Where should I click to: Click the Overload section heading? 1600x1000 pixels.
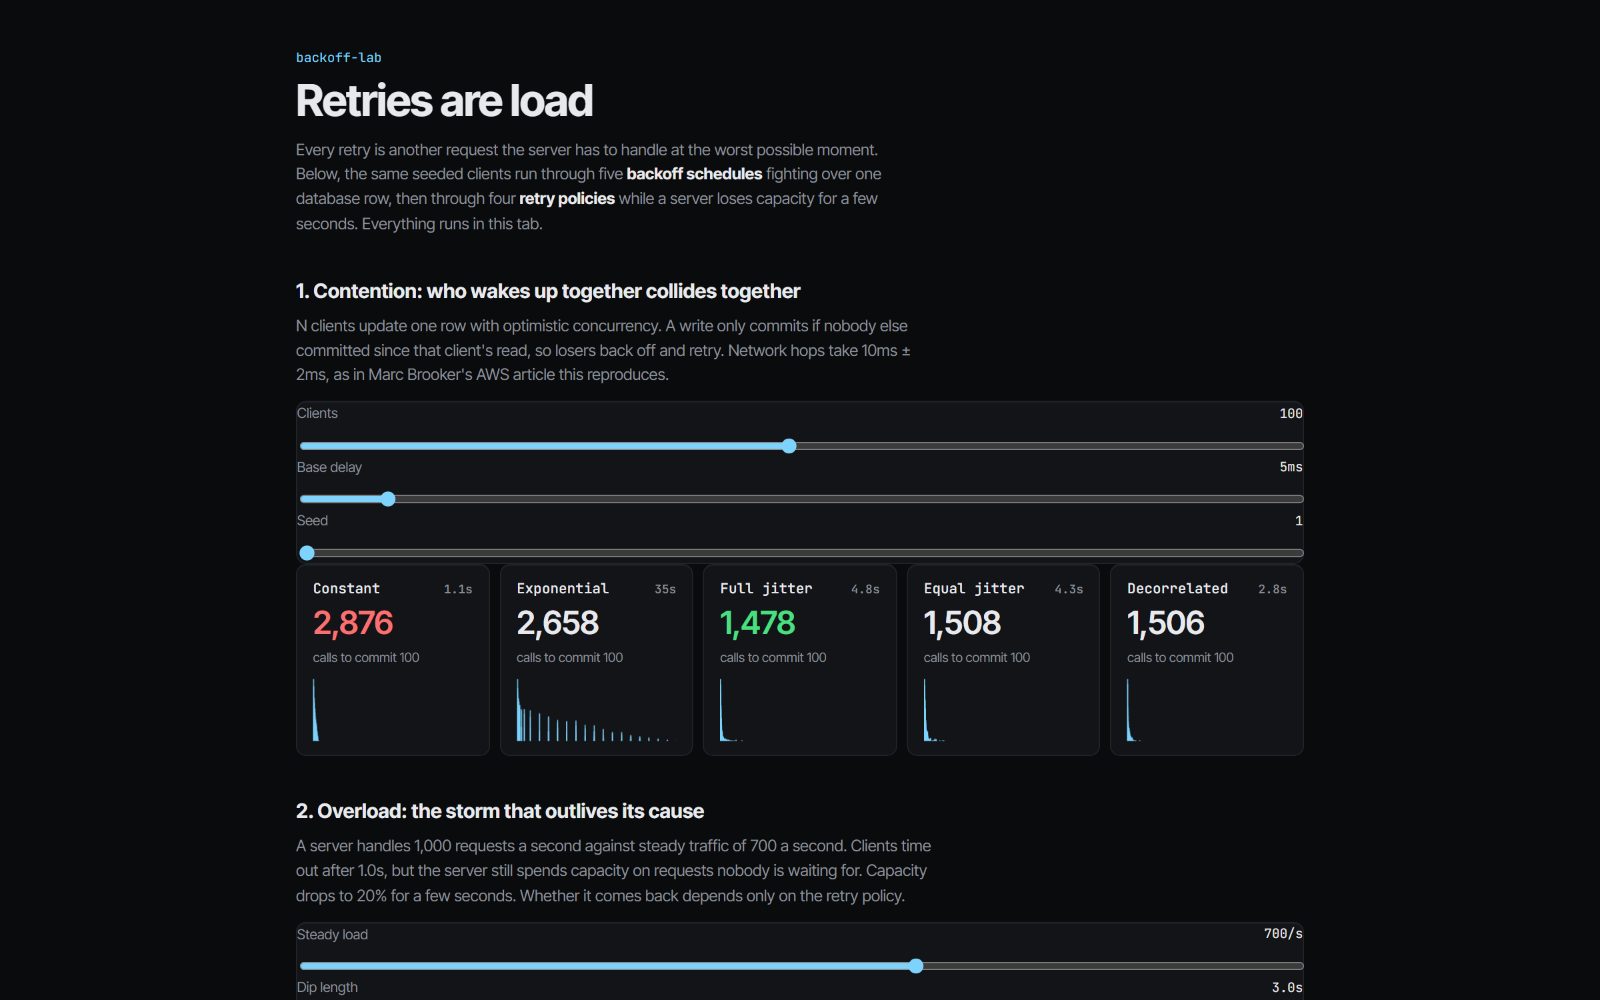coord(500,811)
